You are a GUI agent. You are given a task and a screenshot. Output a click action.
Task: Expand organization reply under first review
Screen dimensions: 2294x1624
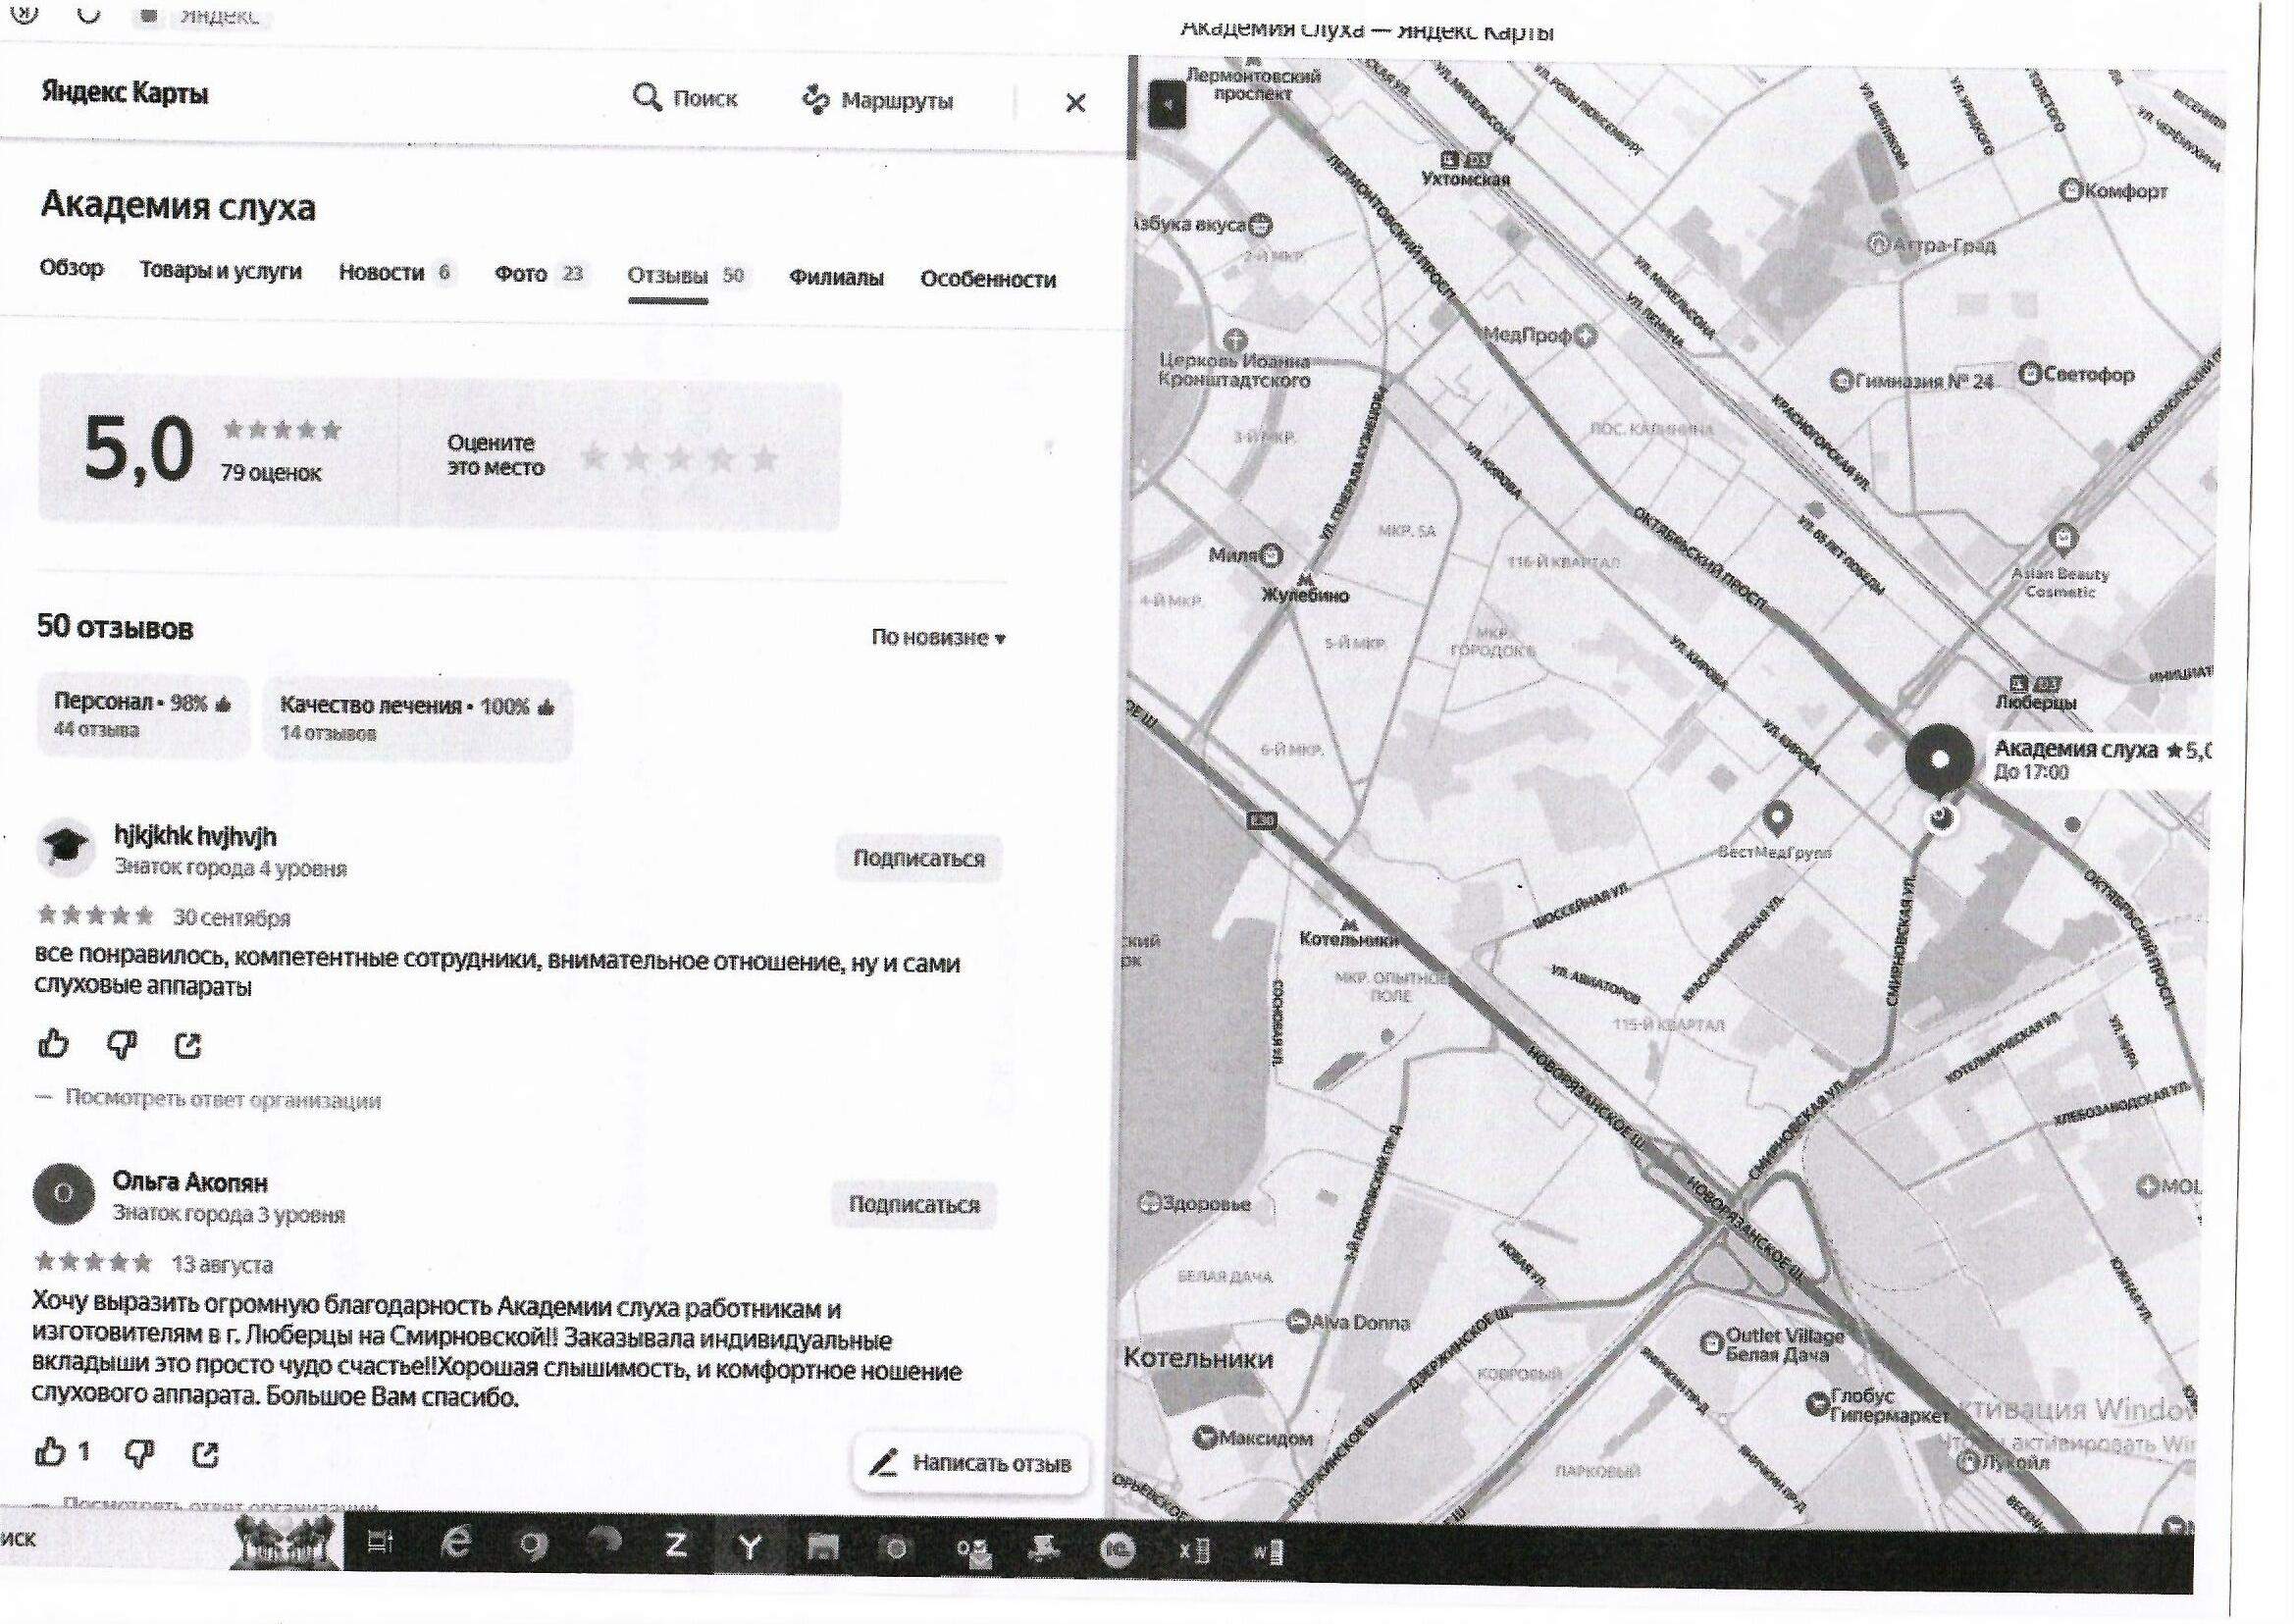(x=222, y=1100)
